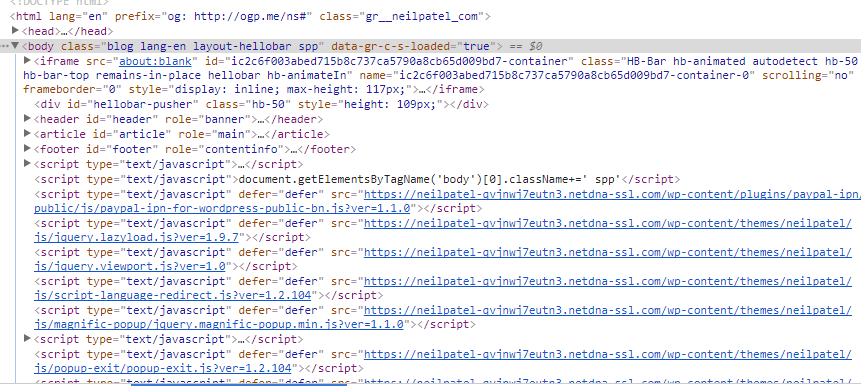Select the role="banner" attribute
861x386 pixels.
208,119
